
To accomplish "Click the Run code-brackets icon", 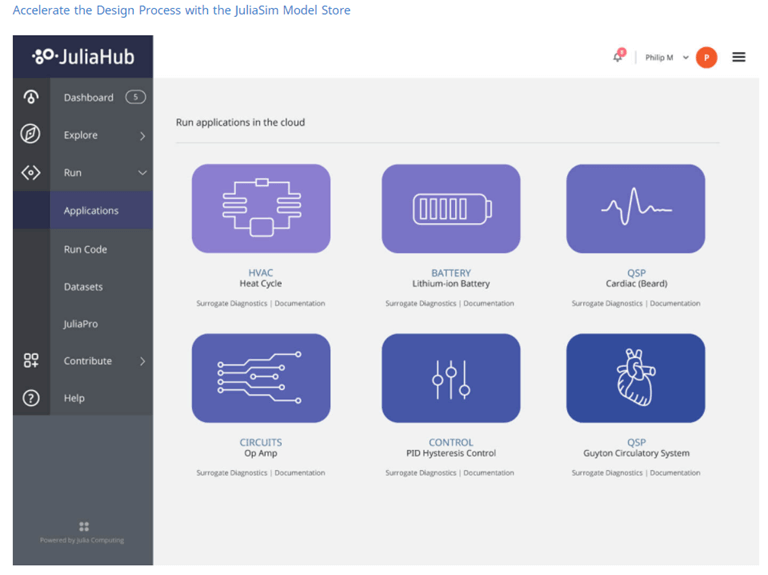I will [x=31, y=172].
